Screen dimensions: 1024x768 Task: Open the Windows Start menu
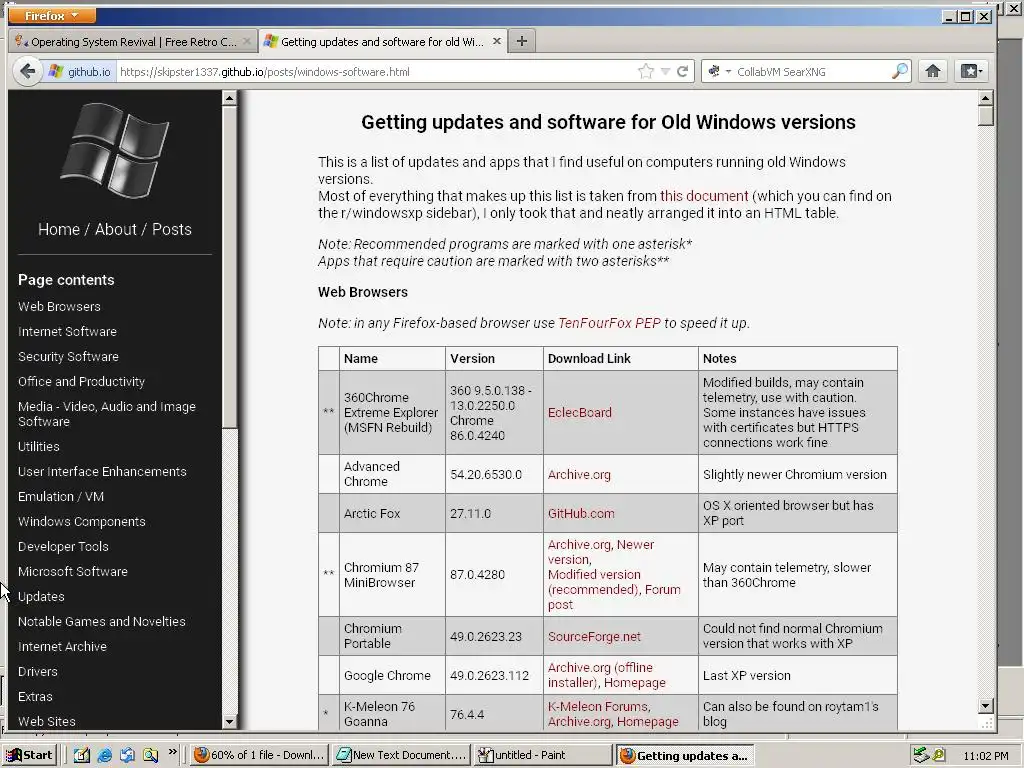coord(30,755)
